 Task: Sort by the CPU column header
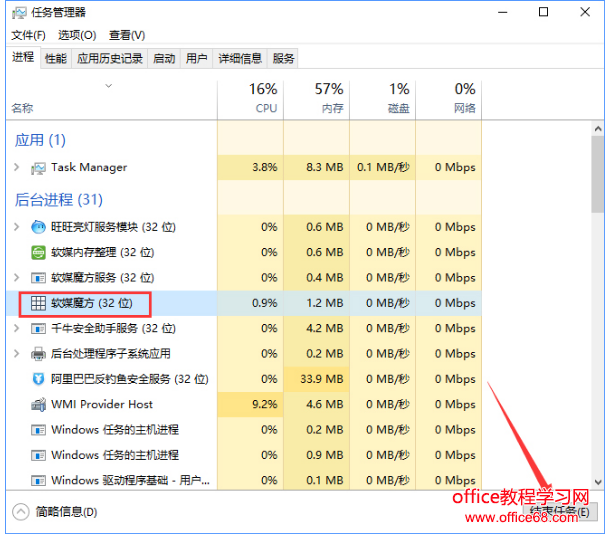pyautogui.click(x=250, y=99)
